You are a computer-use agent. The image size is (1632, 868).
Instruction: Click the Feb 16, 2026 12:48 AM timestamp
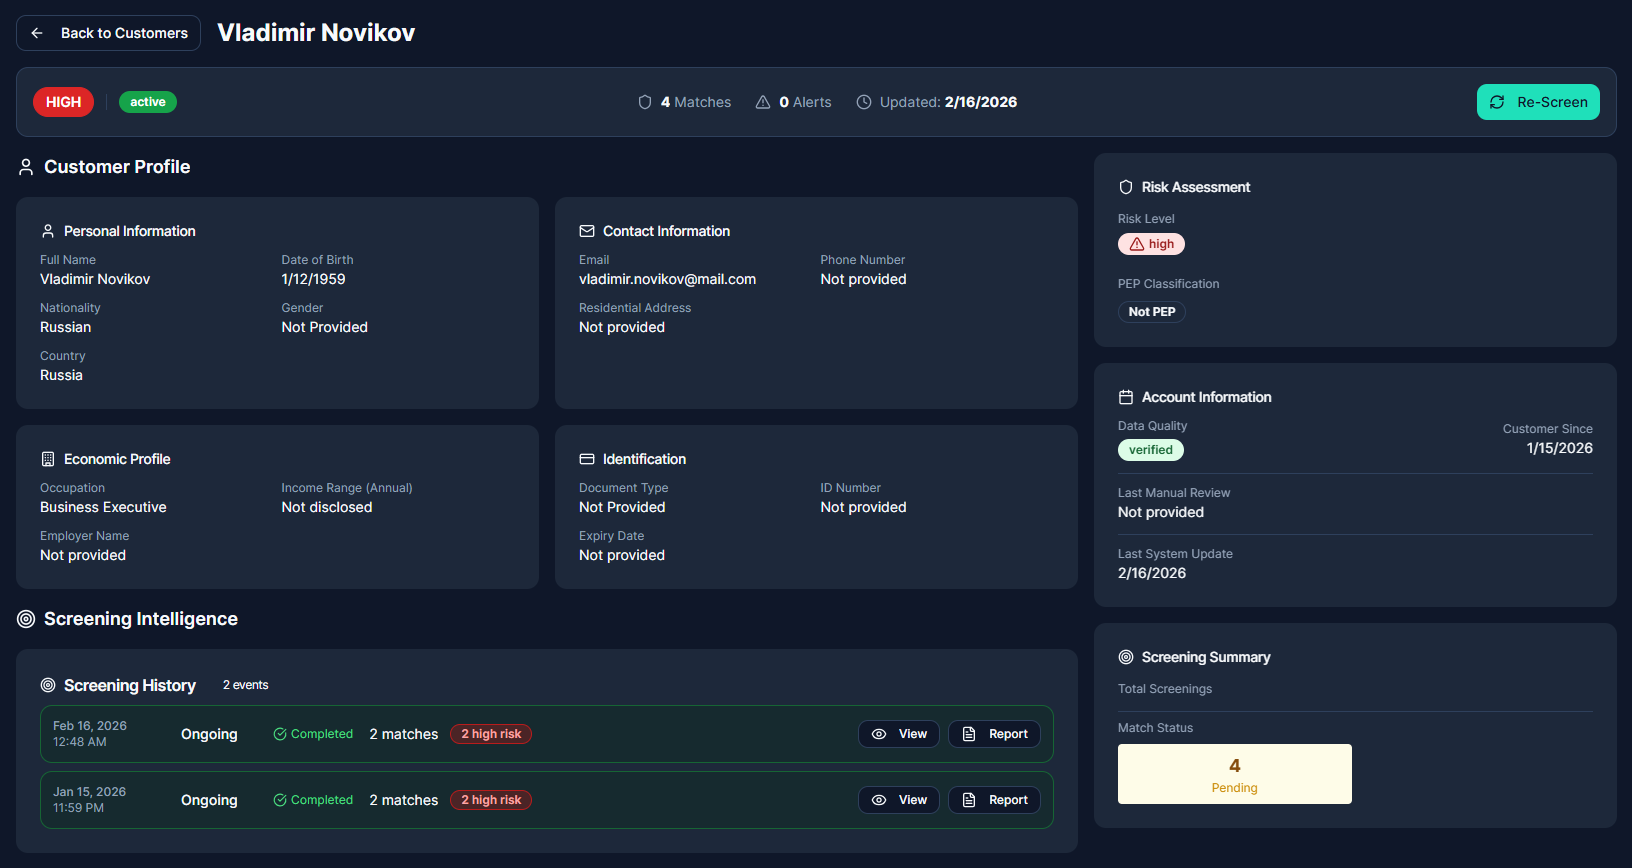pyautogui.click(x=90, y=734)
